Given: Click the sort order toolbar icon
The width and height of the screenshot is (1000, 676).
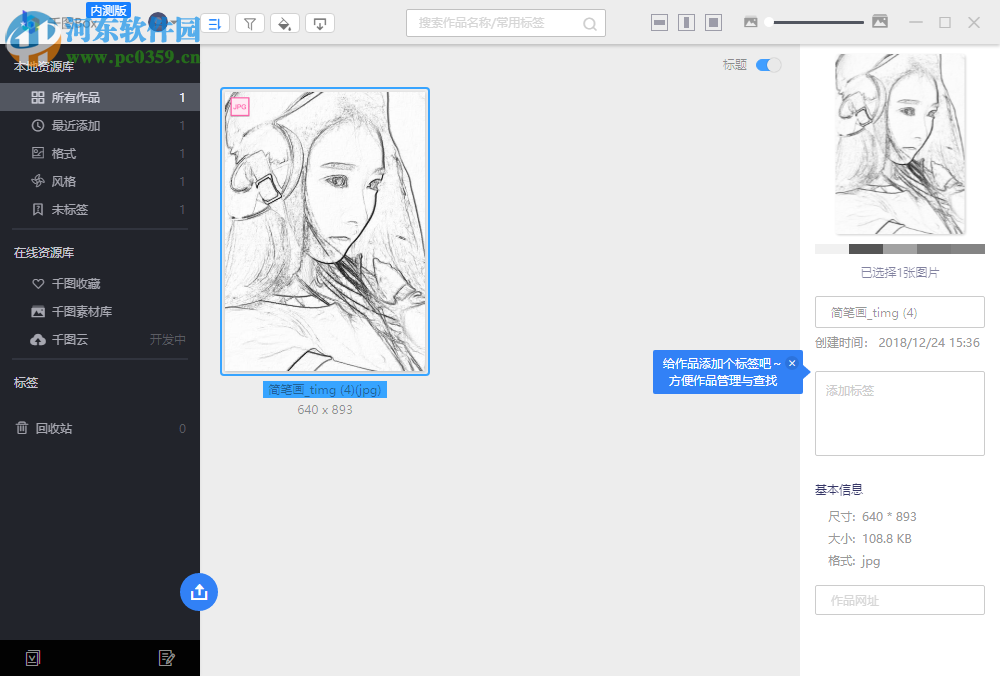Looking at the screenshot, I should pos(215,24).
